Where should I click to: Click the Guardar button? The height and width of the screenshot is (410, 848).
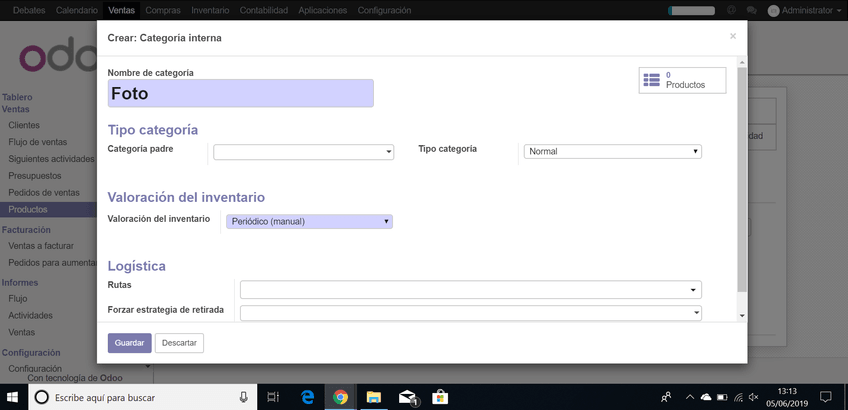(x=129, y=343)
